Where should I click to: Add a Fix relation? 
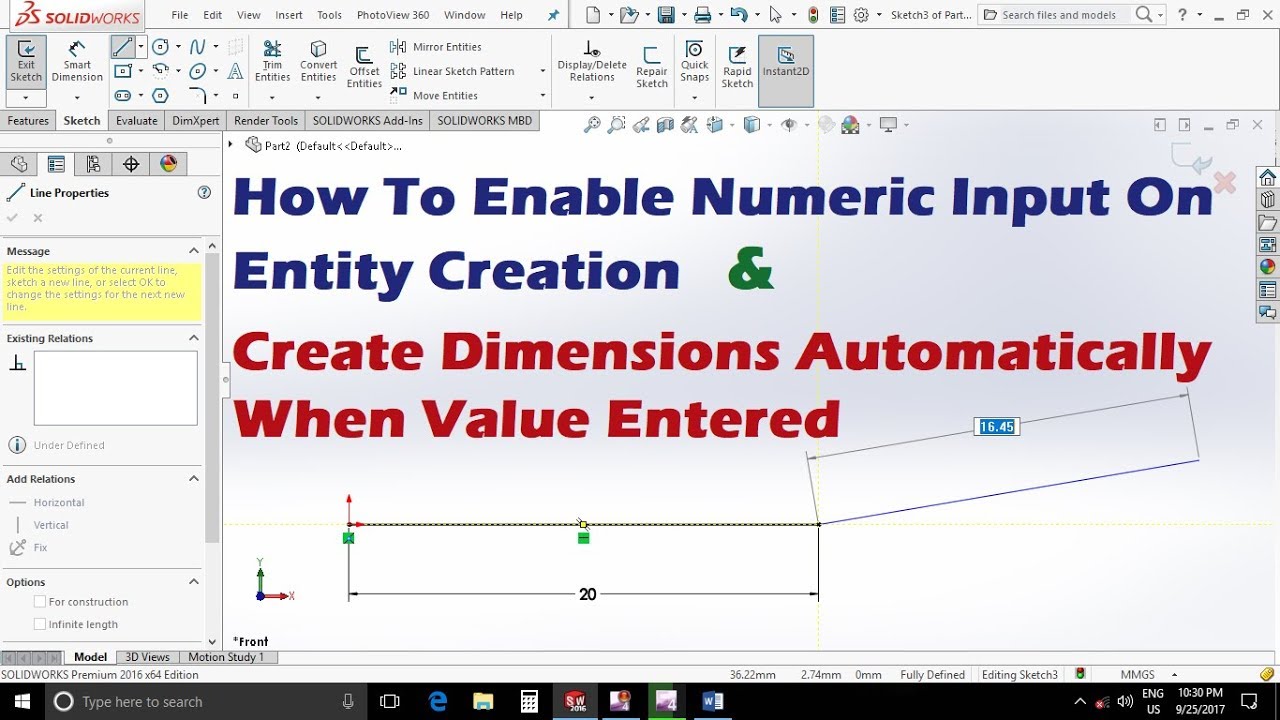tap(28, 548)
